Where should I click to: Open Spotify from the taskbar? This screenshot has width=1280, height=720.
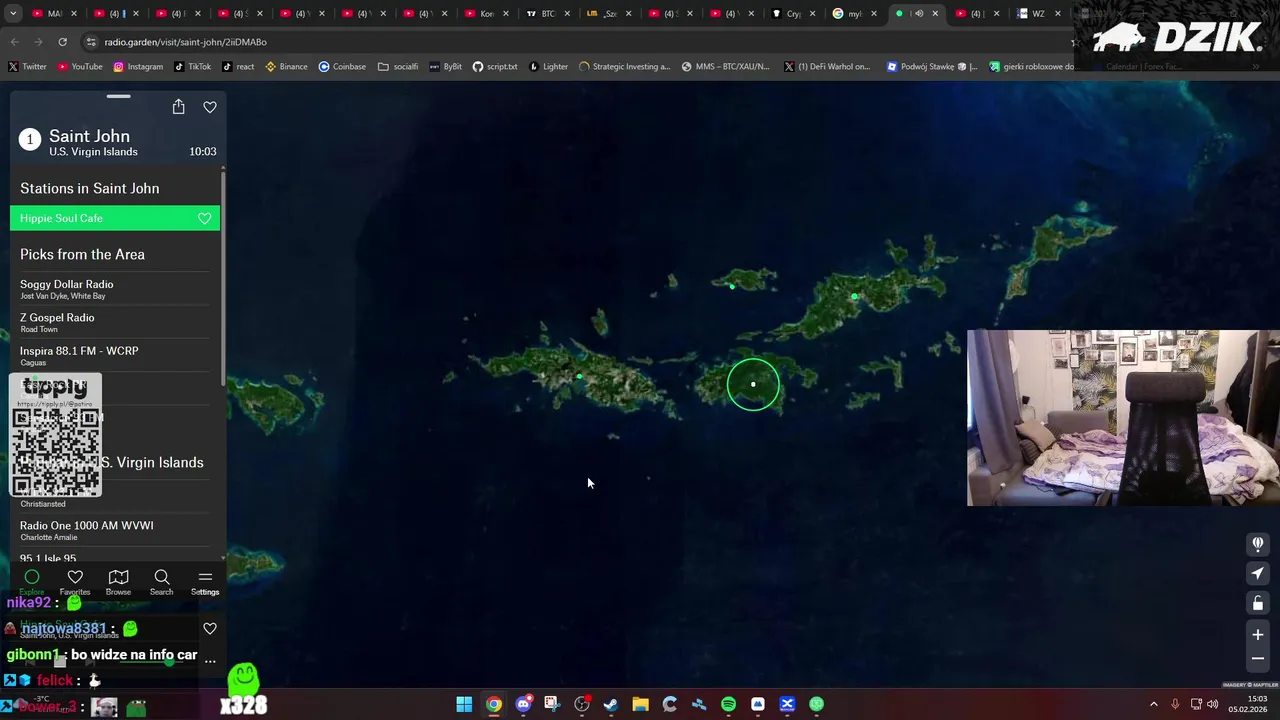click(728, 704)
